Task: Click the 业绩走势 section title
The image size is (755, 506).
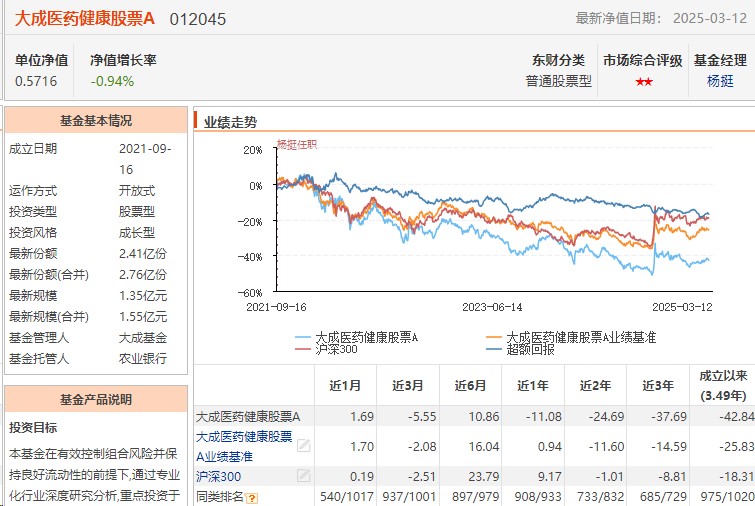Action: coord(230,122)
